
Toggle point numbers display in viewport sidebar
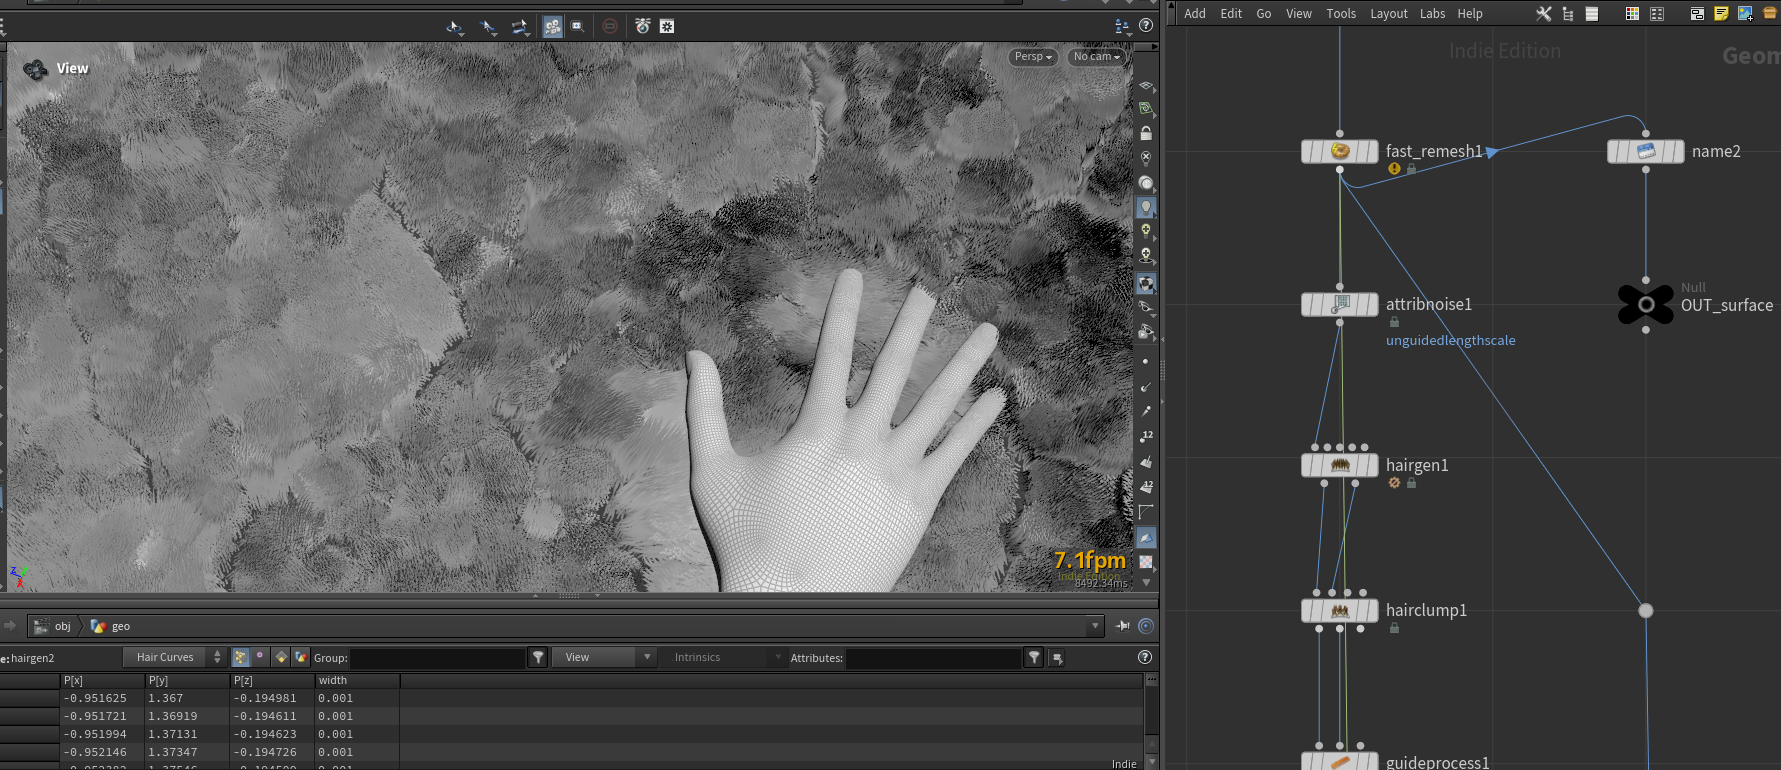click(x=1146, y=437)
